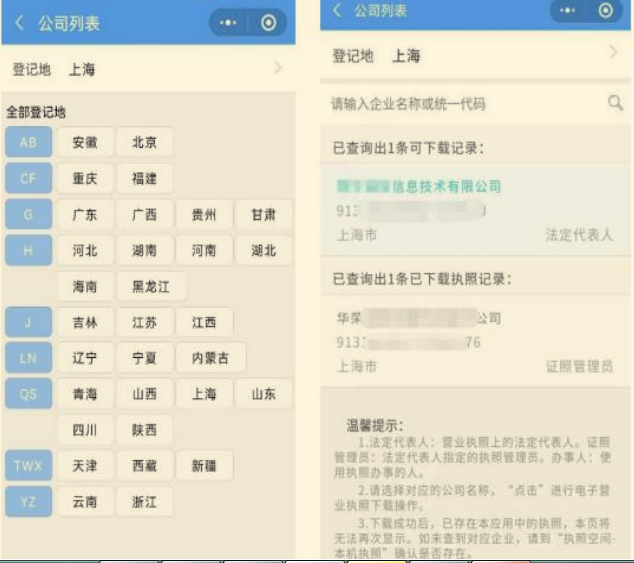The height and width of the screenshot is (563, 634).
Task: Tap 法定代表人 label on first company card
Action: pyautogui.click(x=579, y=235)
